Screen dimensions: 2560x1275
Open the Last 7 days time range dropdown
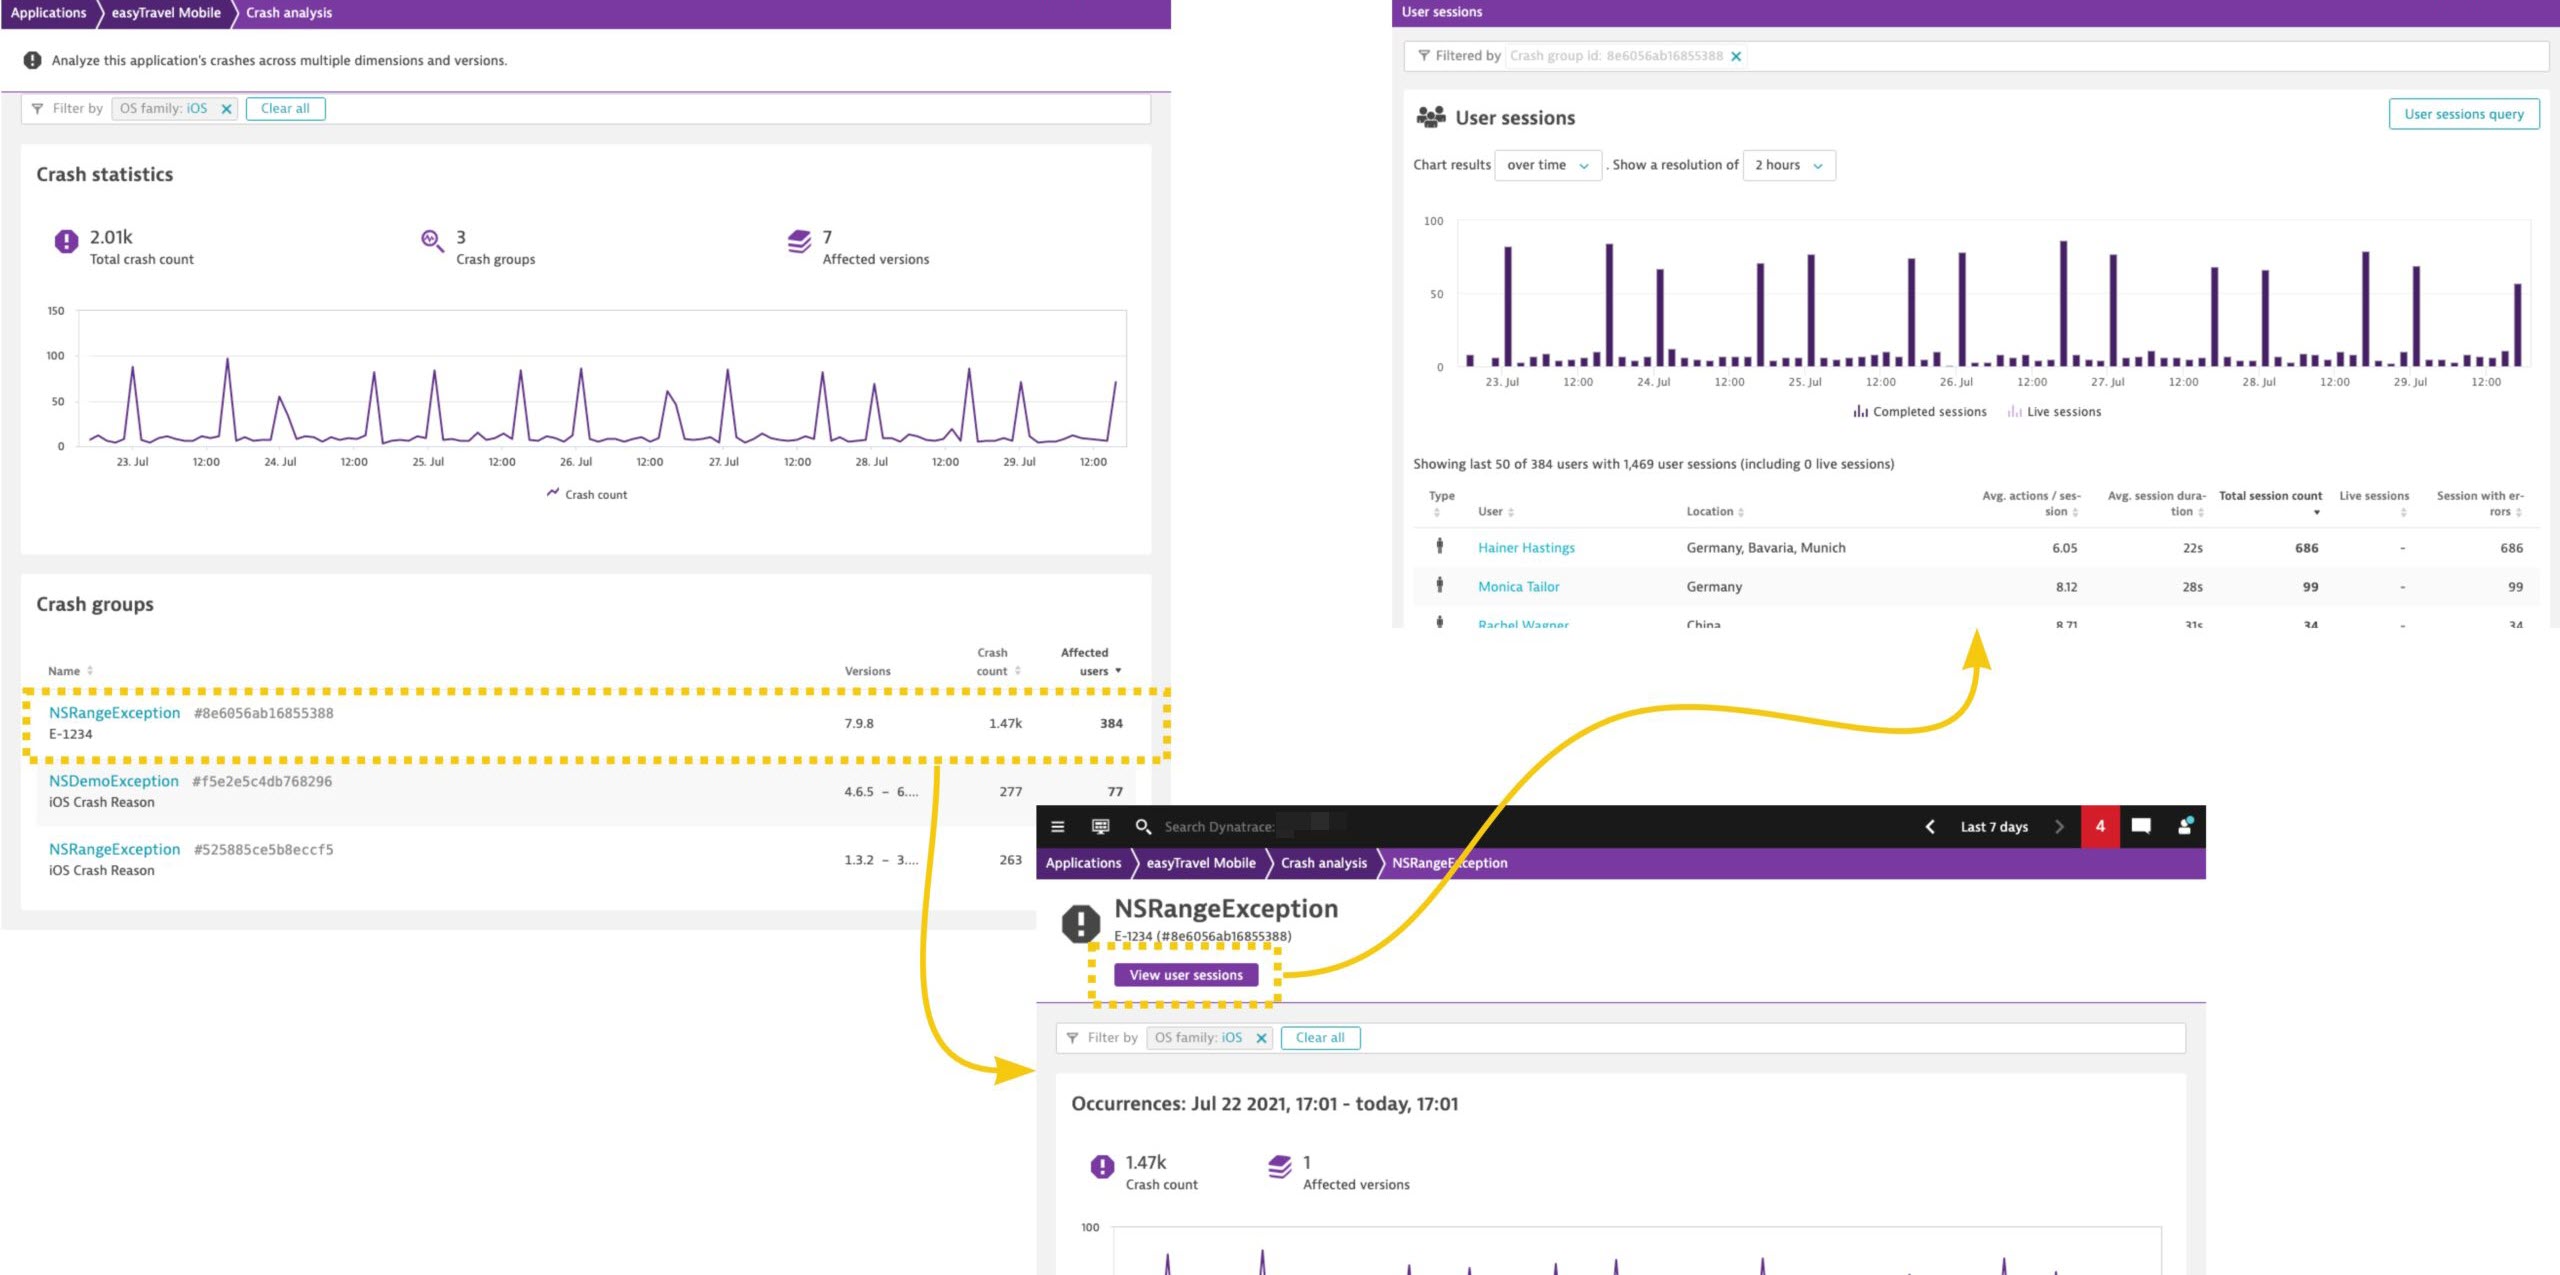[x=1992, y=826]
